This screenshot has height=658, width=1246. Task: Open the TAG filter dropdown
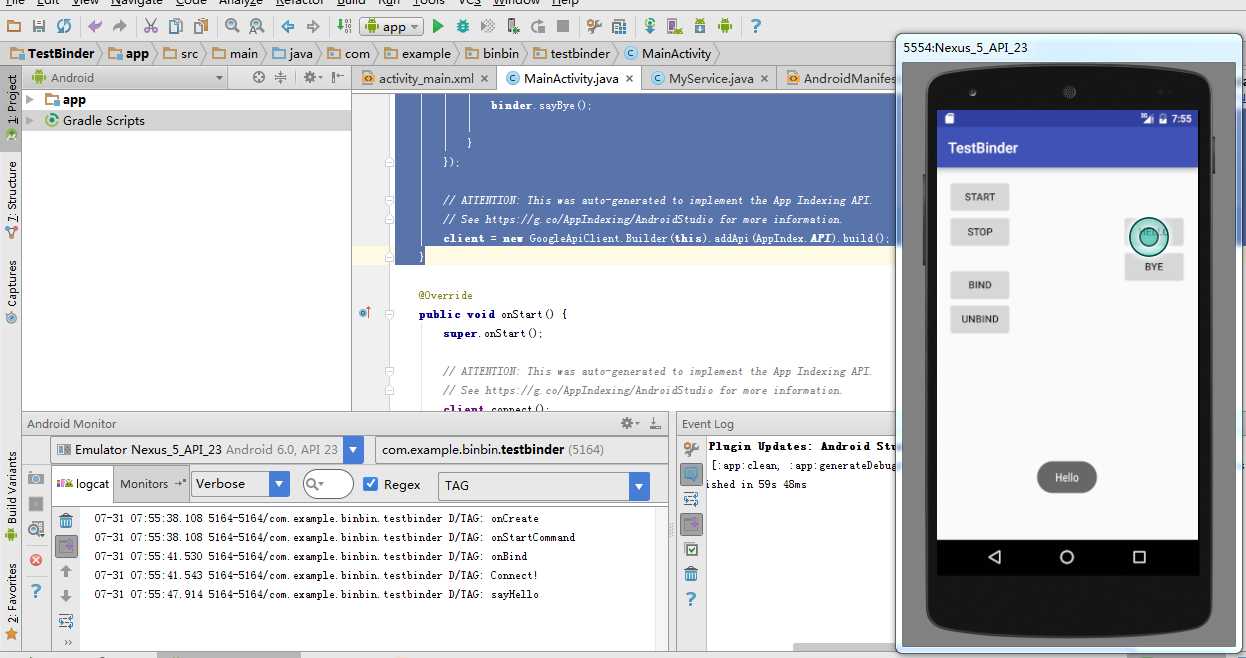click(x=544, y=485)
